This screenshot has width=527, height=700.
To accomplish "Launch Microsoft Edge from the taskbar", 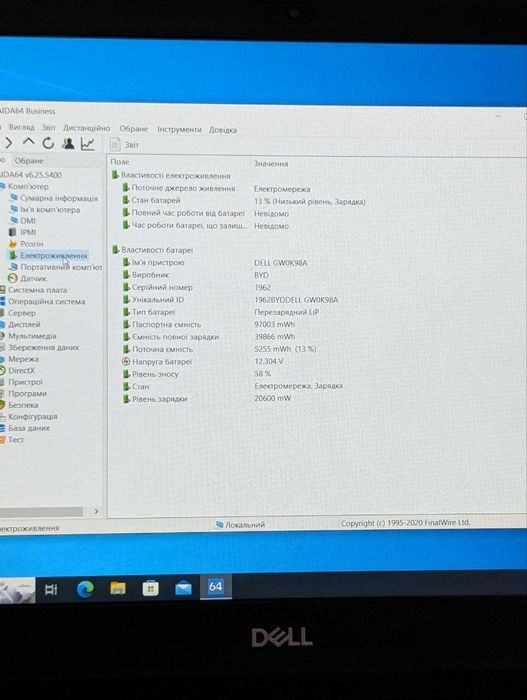I will 85,589.
